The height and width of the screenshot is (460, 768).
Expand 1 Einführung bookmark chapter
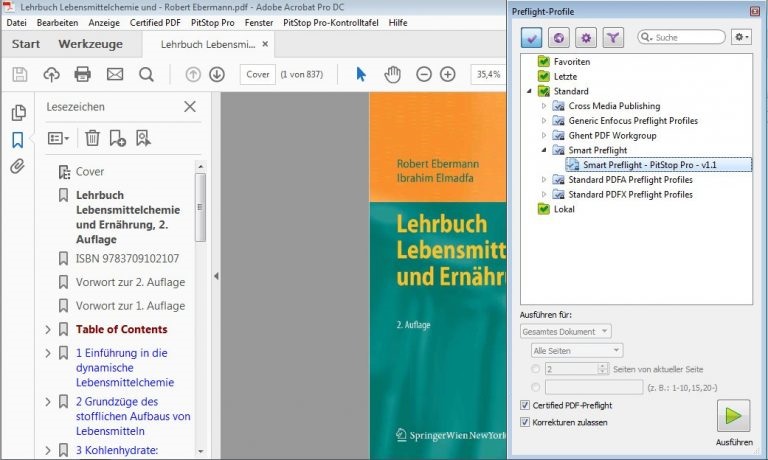(48, 353)
